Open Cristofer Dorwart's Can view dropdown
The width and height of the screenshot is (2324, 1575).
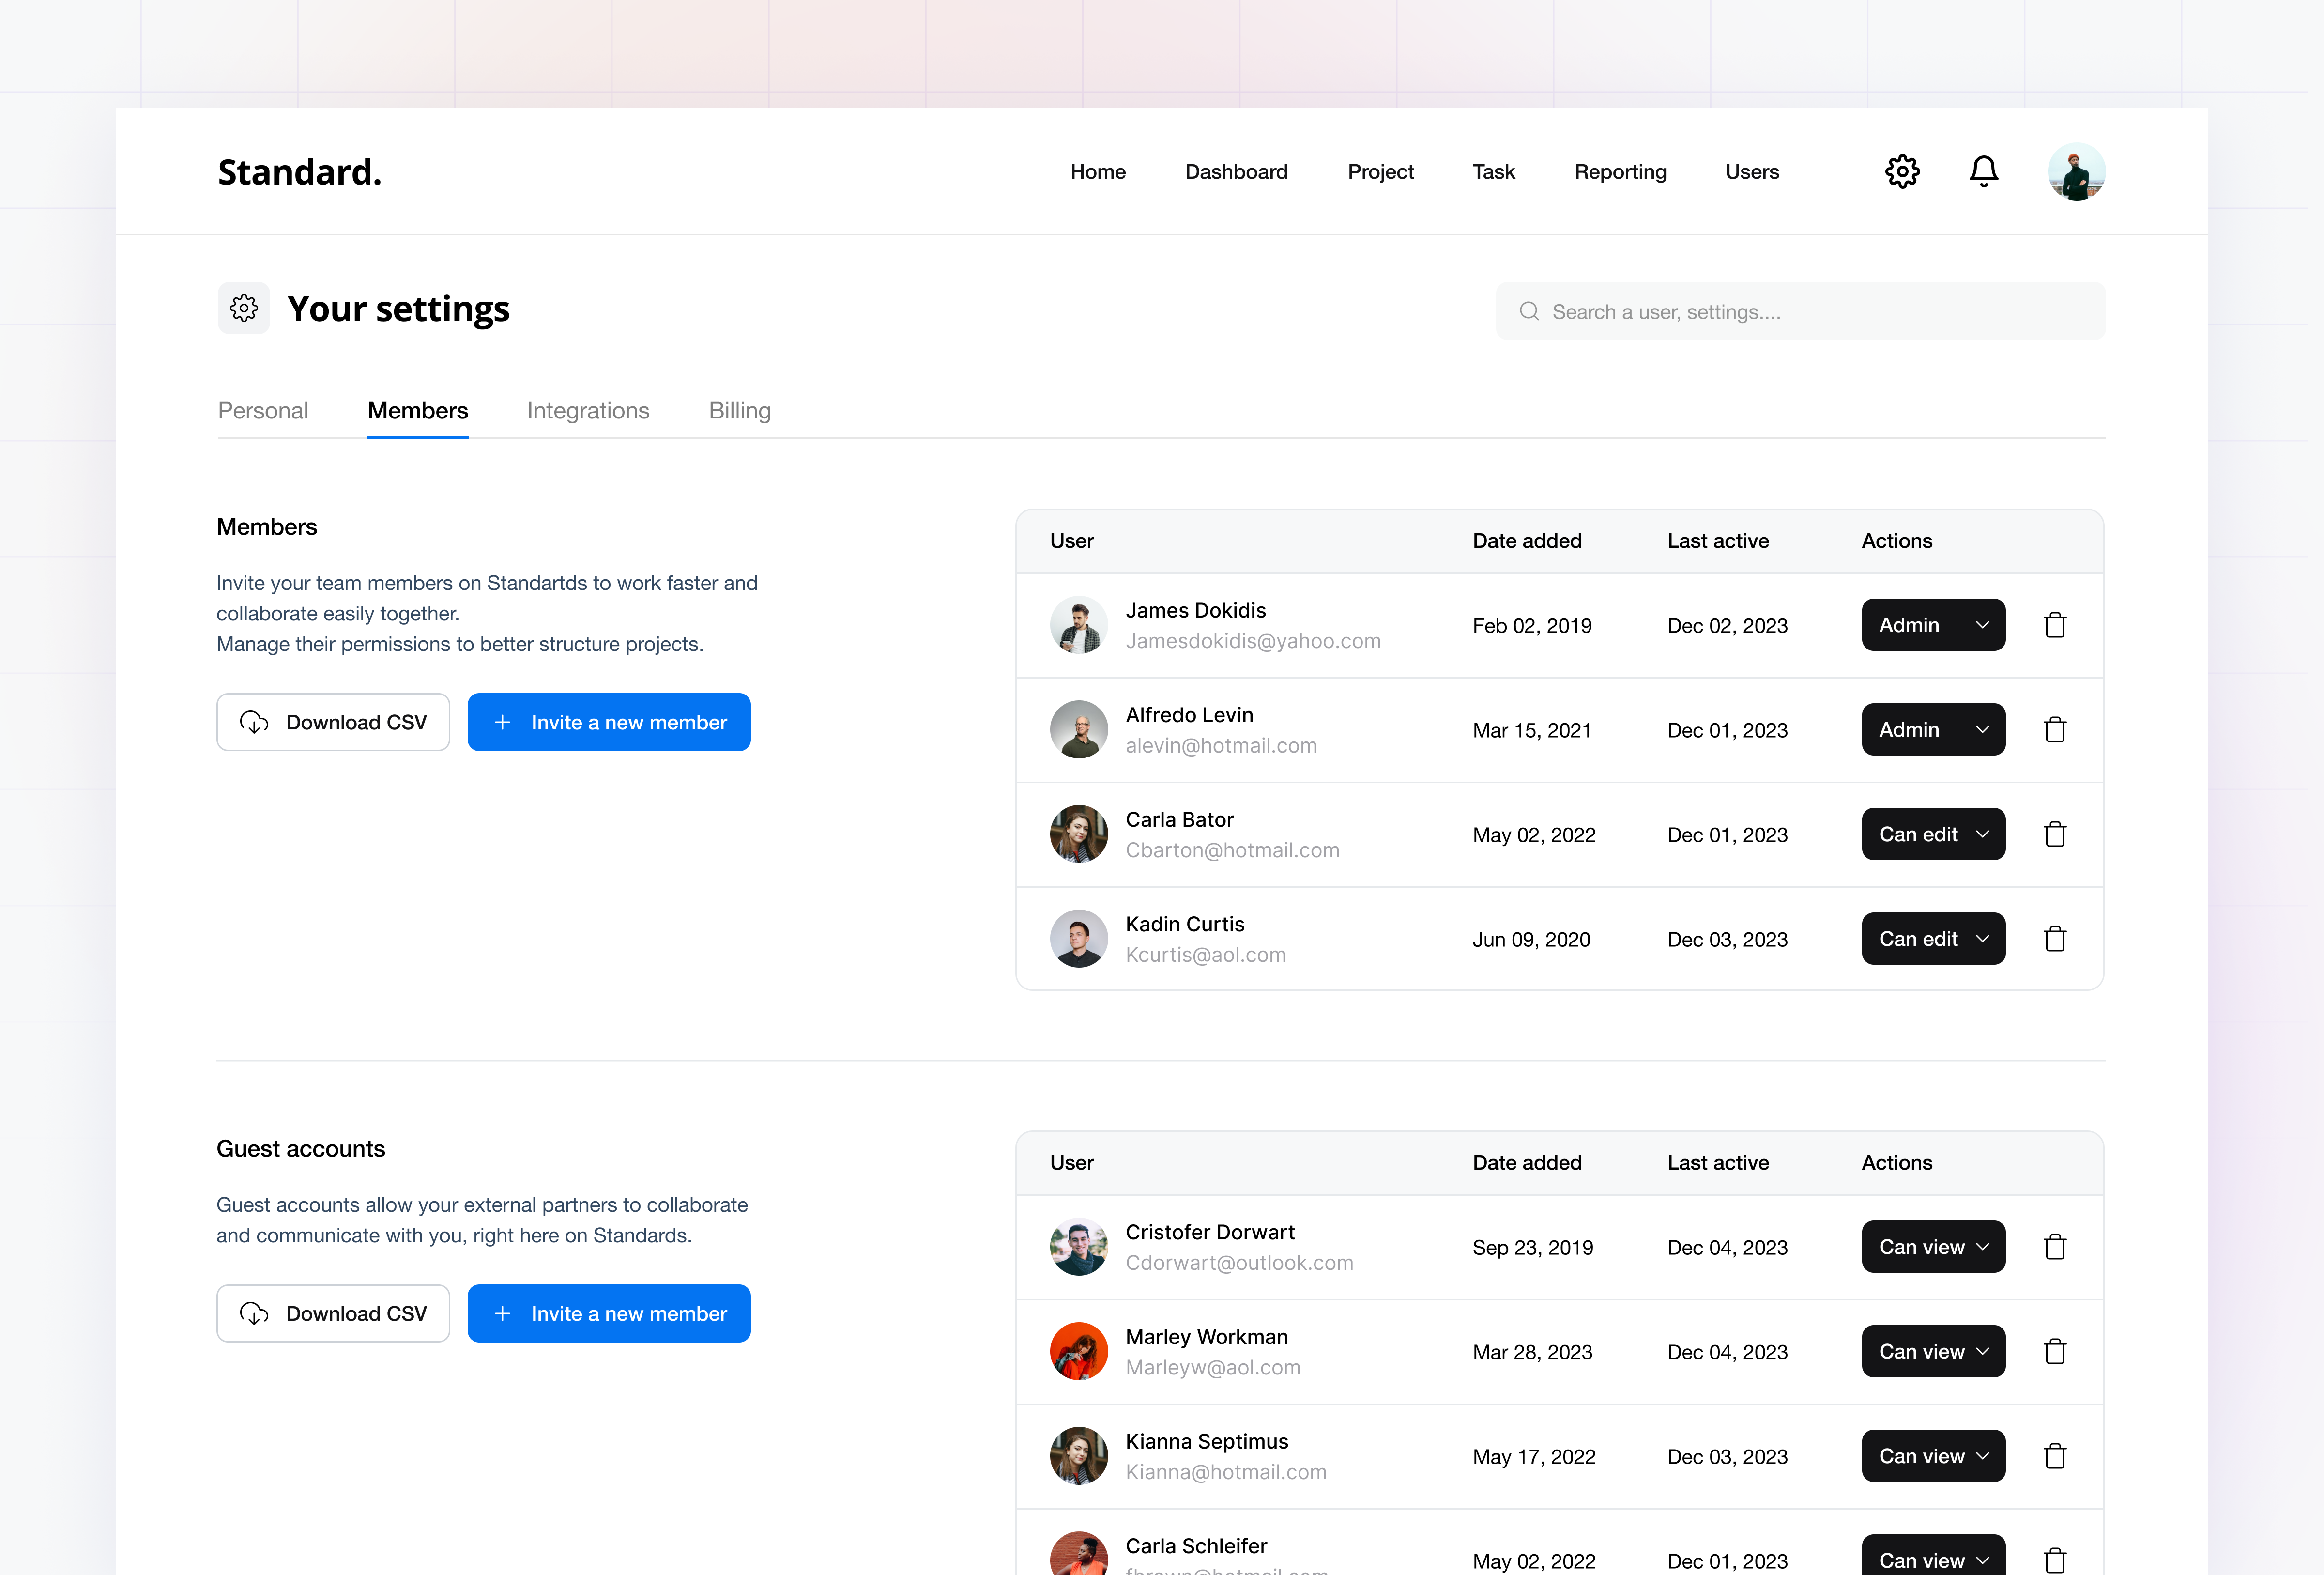pyautogui.click(x=1933, y=1246)
